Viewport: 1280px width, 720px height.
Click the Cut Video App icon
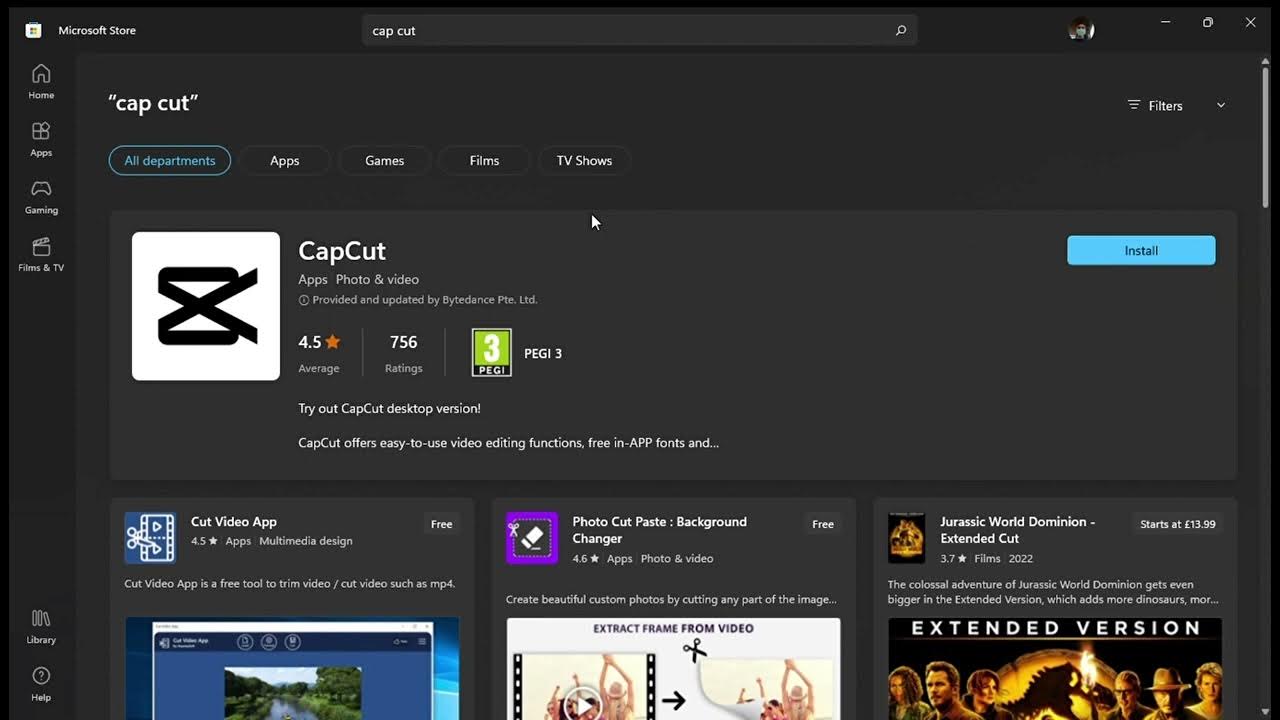(x=150, y=538)
